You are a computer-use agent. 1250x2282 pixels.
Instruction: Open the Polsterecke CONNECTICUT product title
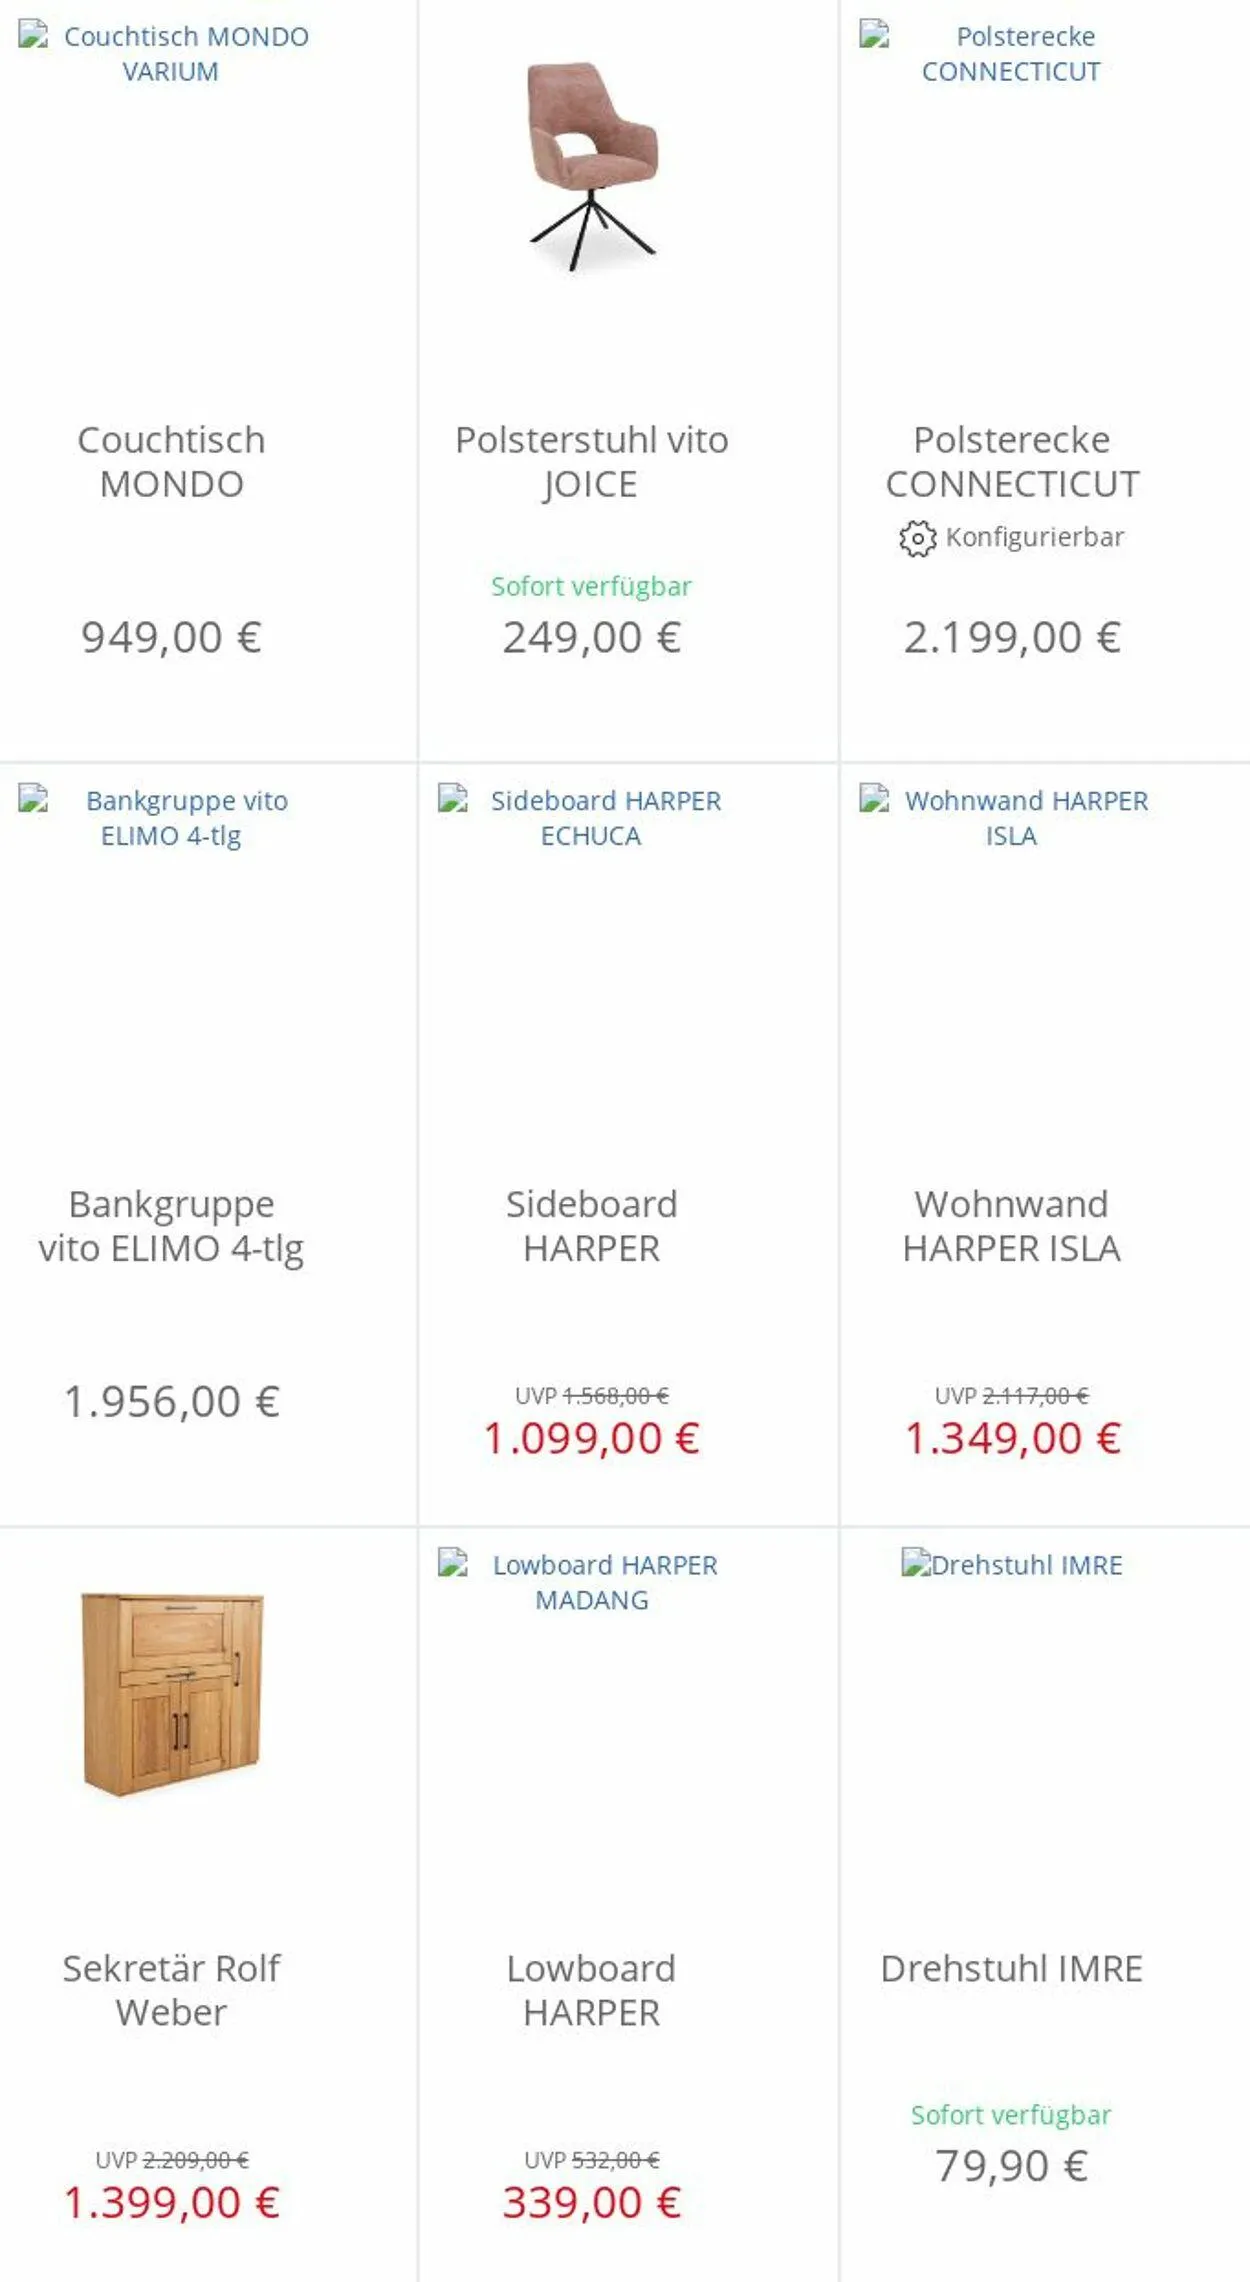pyautogui.click(x=1012, y=462)
